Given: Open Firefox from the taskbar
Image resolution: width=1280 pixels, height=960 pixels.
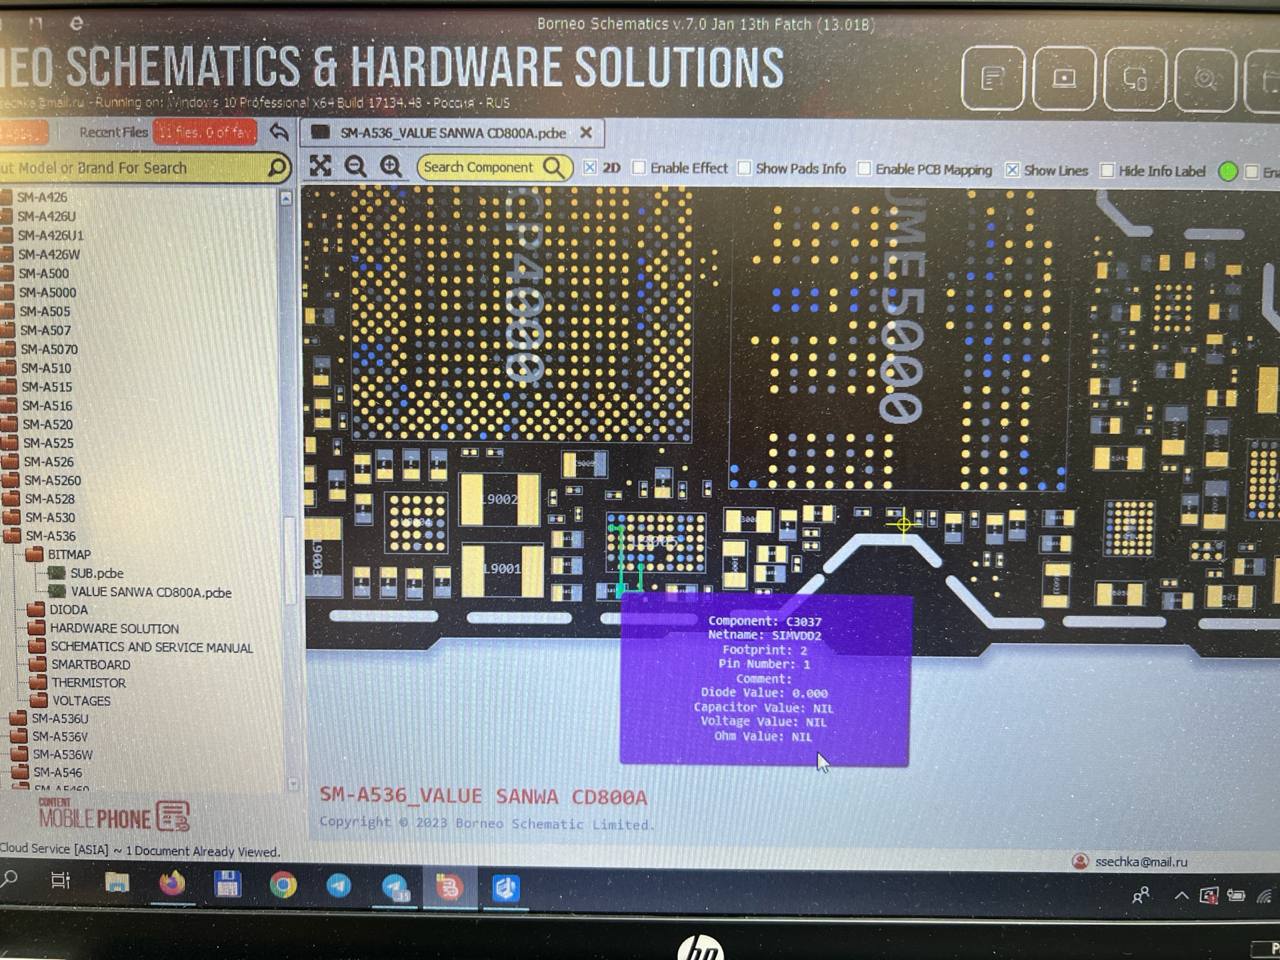Looking at the screenshot, I should coord(172,884).
